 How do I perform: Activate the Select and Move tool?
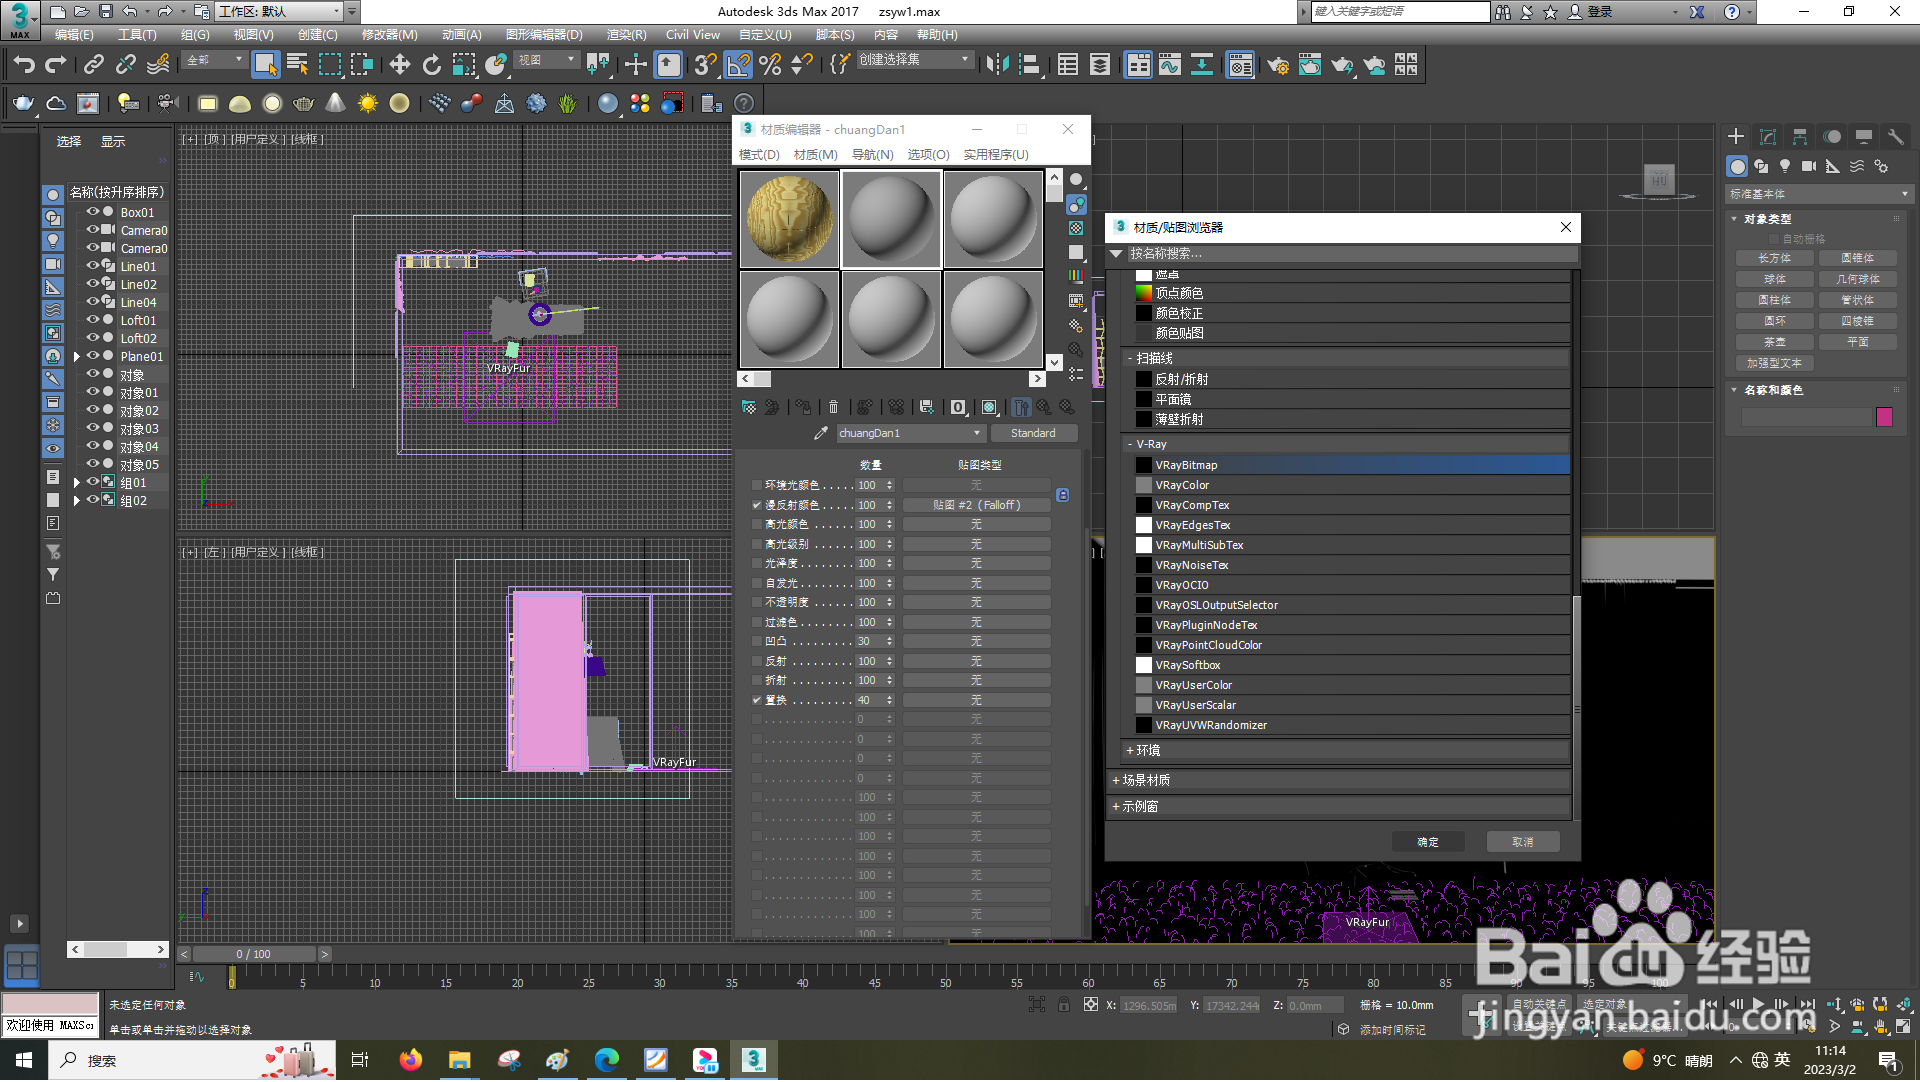tap(400, 65)
